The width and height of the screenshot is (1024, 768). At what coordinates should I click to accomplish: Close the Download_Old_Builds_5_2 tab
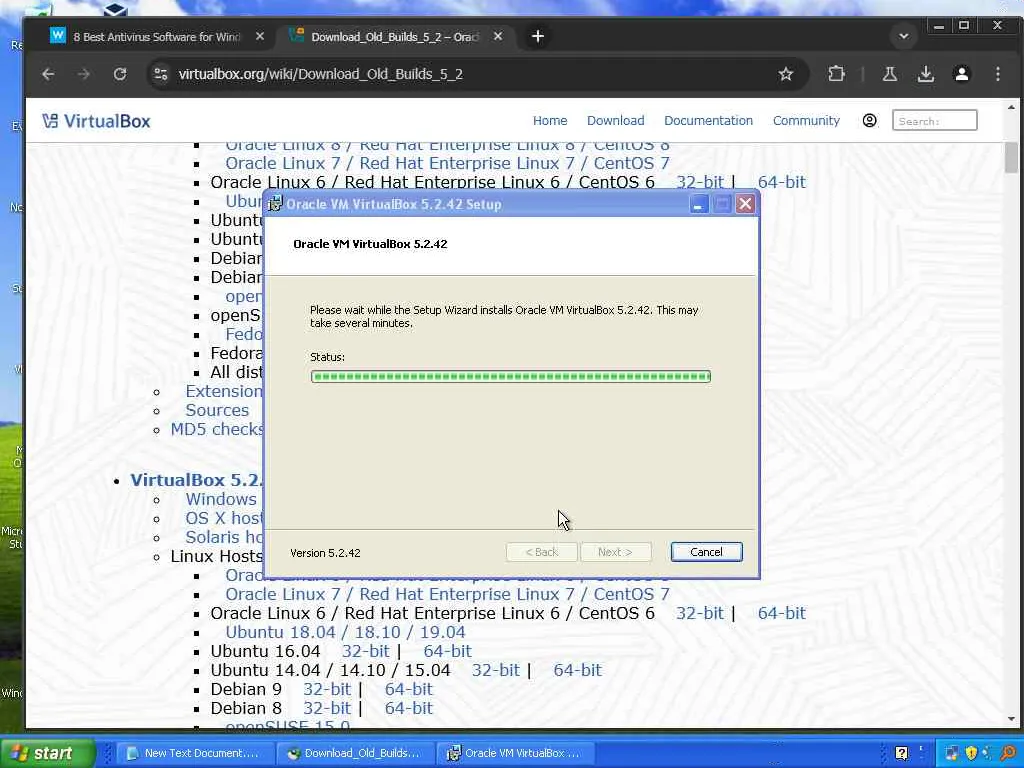click(x=498, y=37)
